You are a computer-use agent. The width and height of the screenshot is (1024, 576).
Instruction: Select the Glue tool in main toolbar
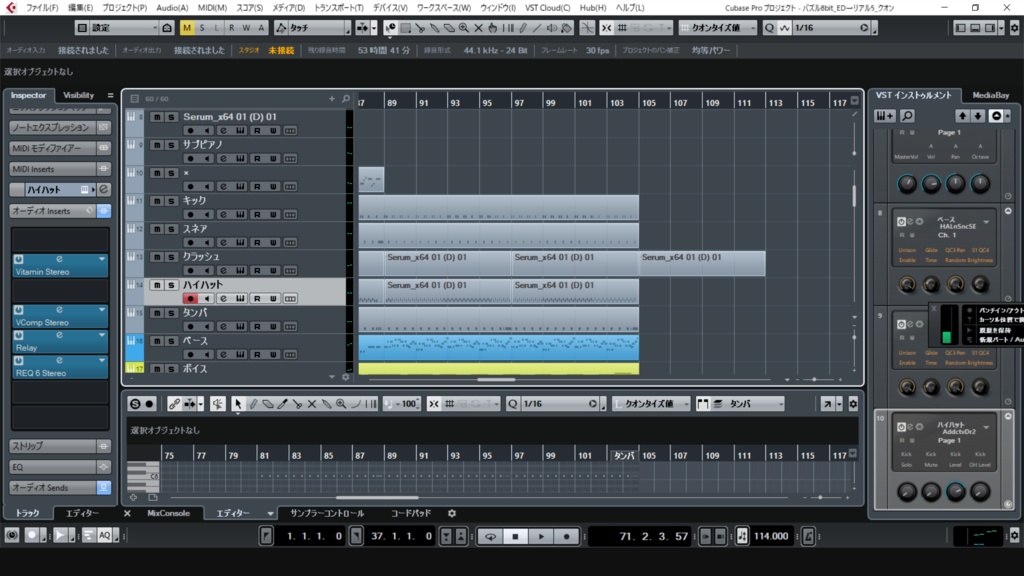pos(434,28)
